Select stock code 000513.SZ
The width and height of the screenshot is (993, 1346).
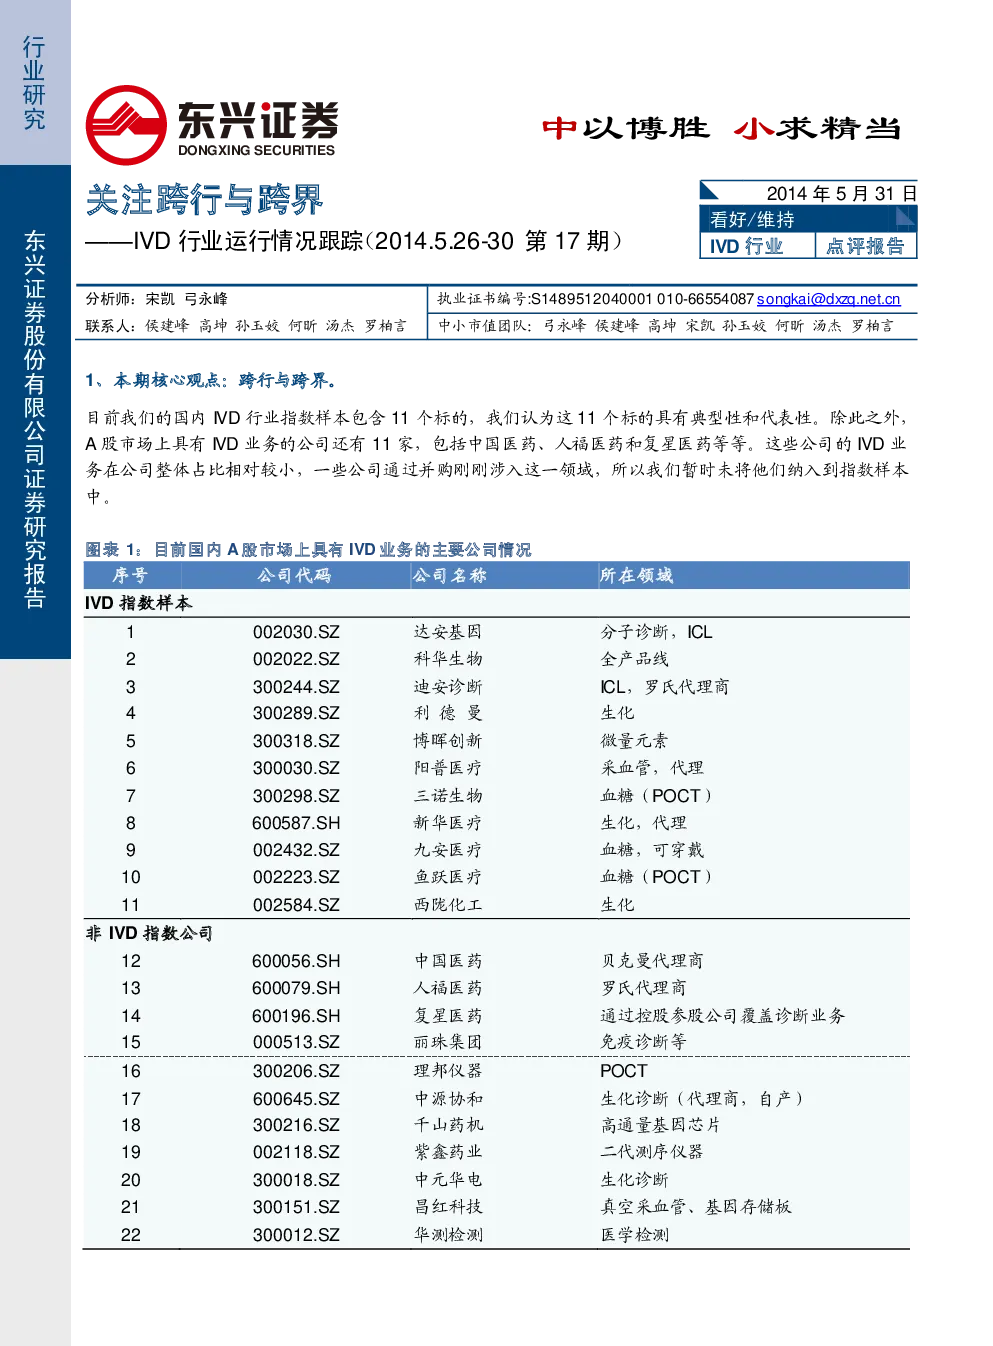[x=296, y=1042]
